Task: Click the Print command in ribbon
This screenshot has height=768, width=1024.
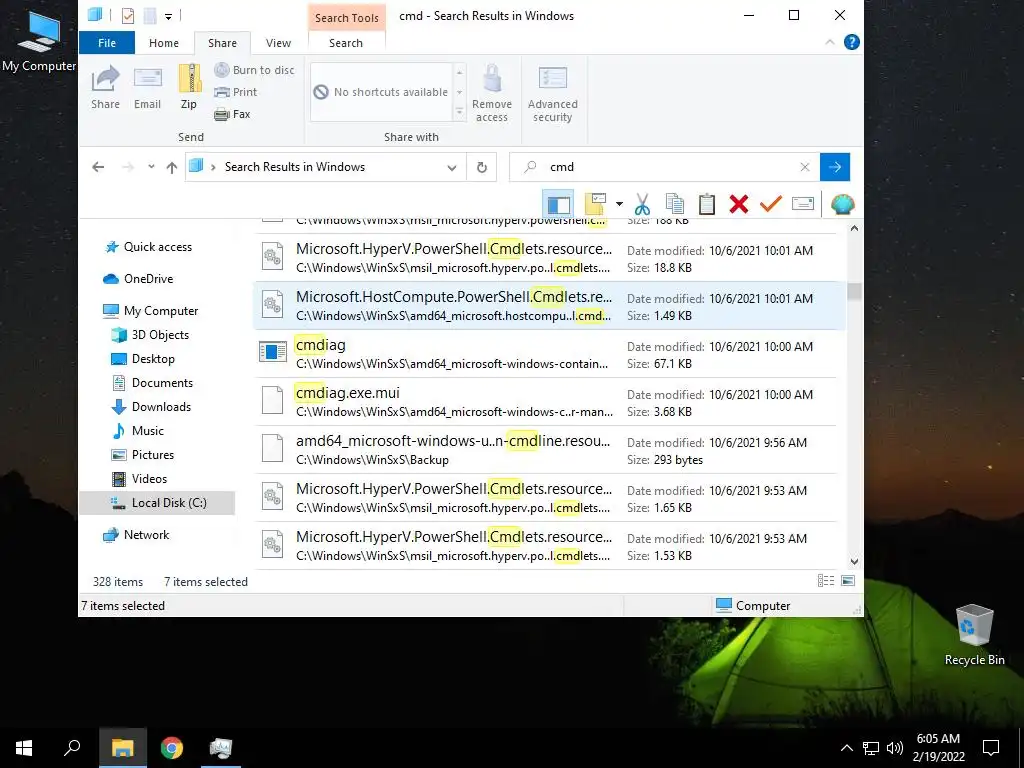Action: click(236, 92)
